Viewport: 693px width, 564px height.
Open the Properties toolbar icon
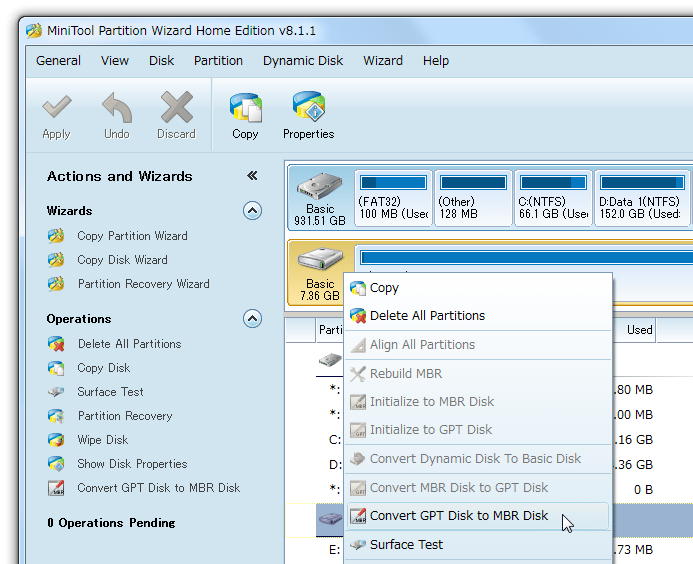[308, 108]
